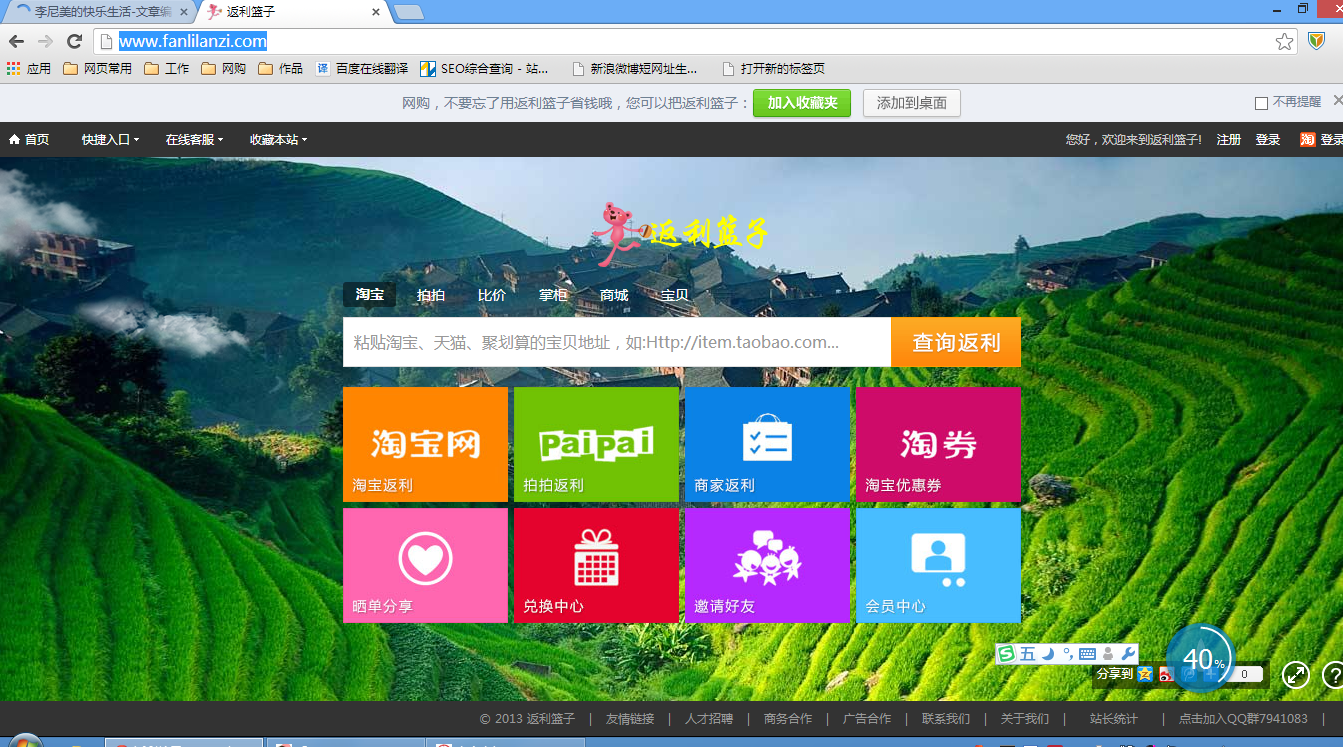Open the 网购 bookmark folder
This screenshot has width=1343, height=747.
(x=224, y=69)
